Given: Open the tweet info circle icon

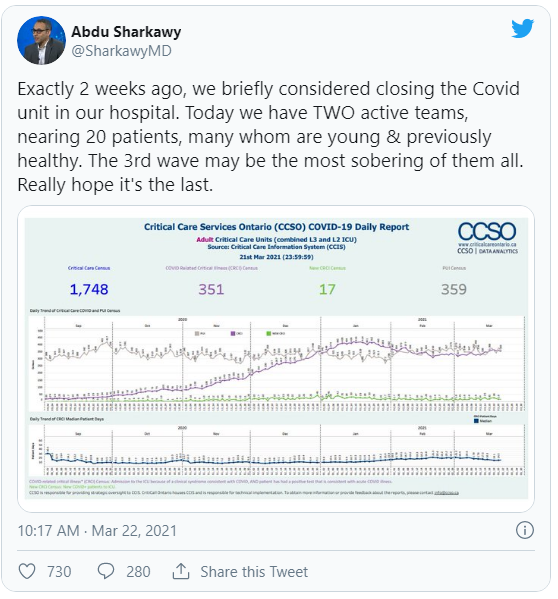Looking at the screenshot, I should point(525,530).
